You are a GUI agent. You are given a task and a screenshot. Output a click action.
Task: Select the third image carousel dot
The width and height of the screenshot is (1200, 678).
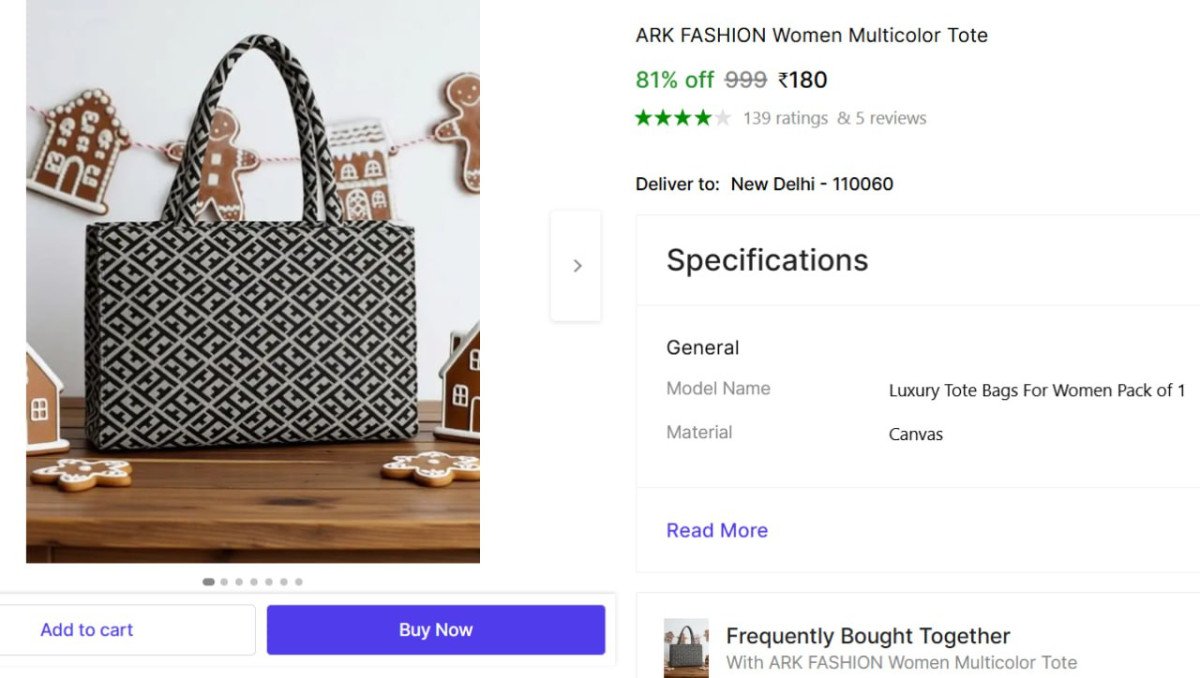[x=239, y=581]
